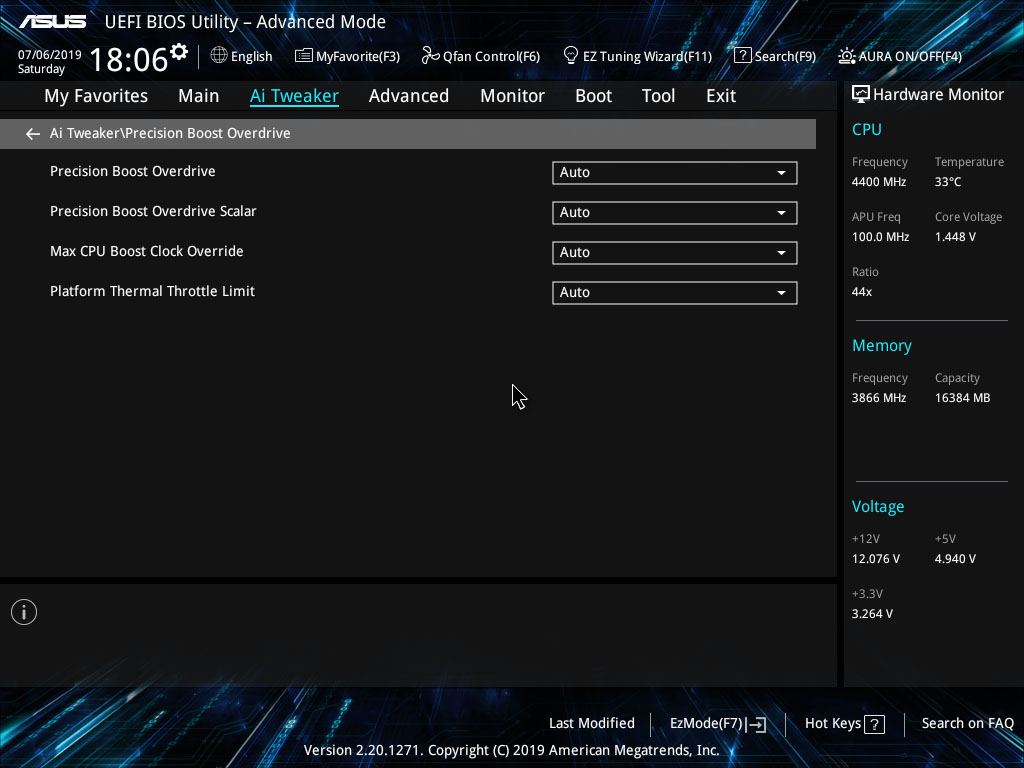Click the Hardware Monitor title
Image resolution: width=1024 pixels, height=768 pixels.
coord(938,95)
